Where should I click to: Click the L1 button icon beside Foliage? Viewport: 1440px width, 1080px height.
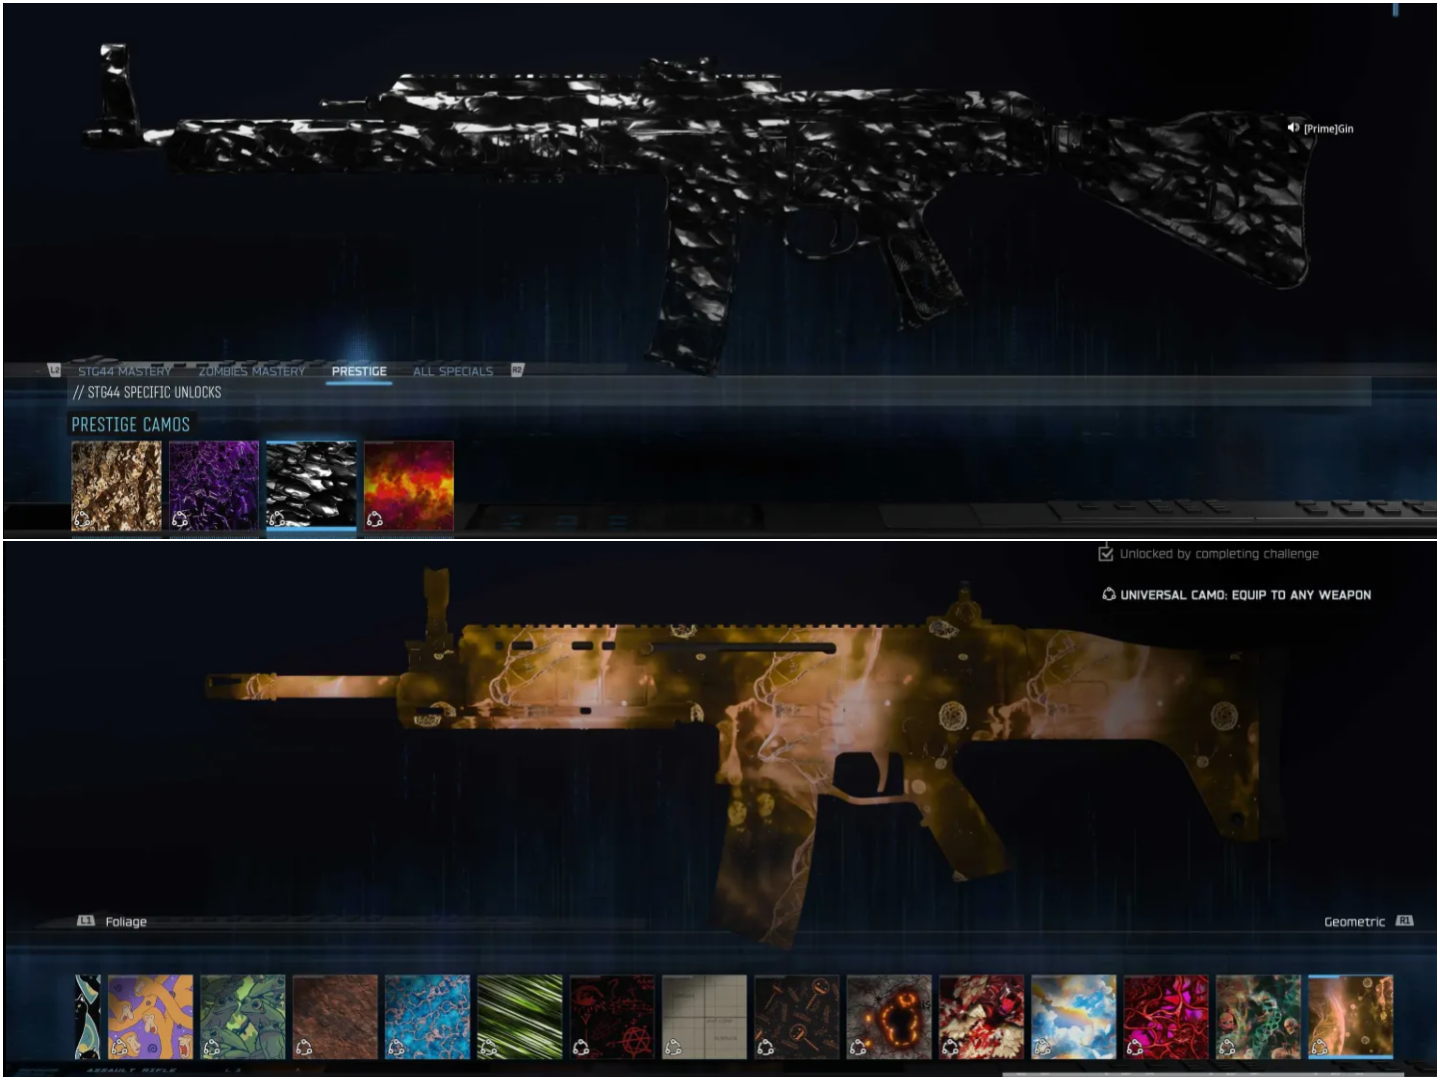coord(86,921)
